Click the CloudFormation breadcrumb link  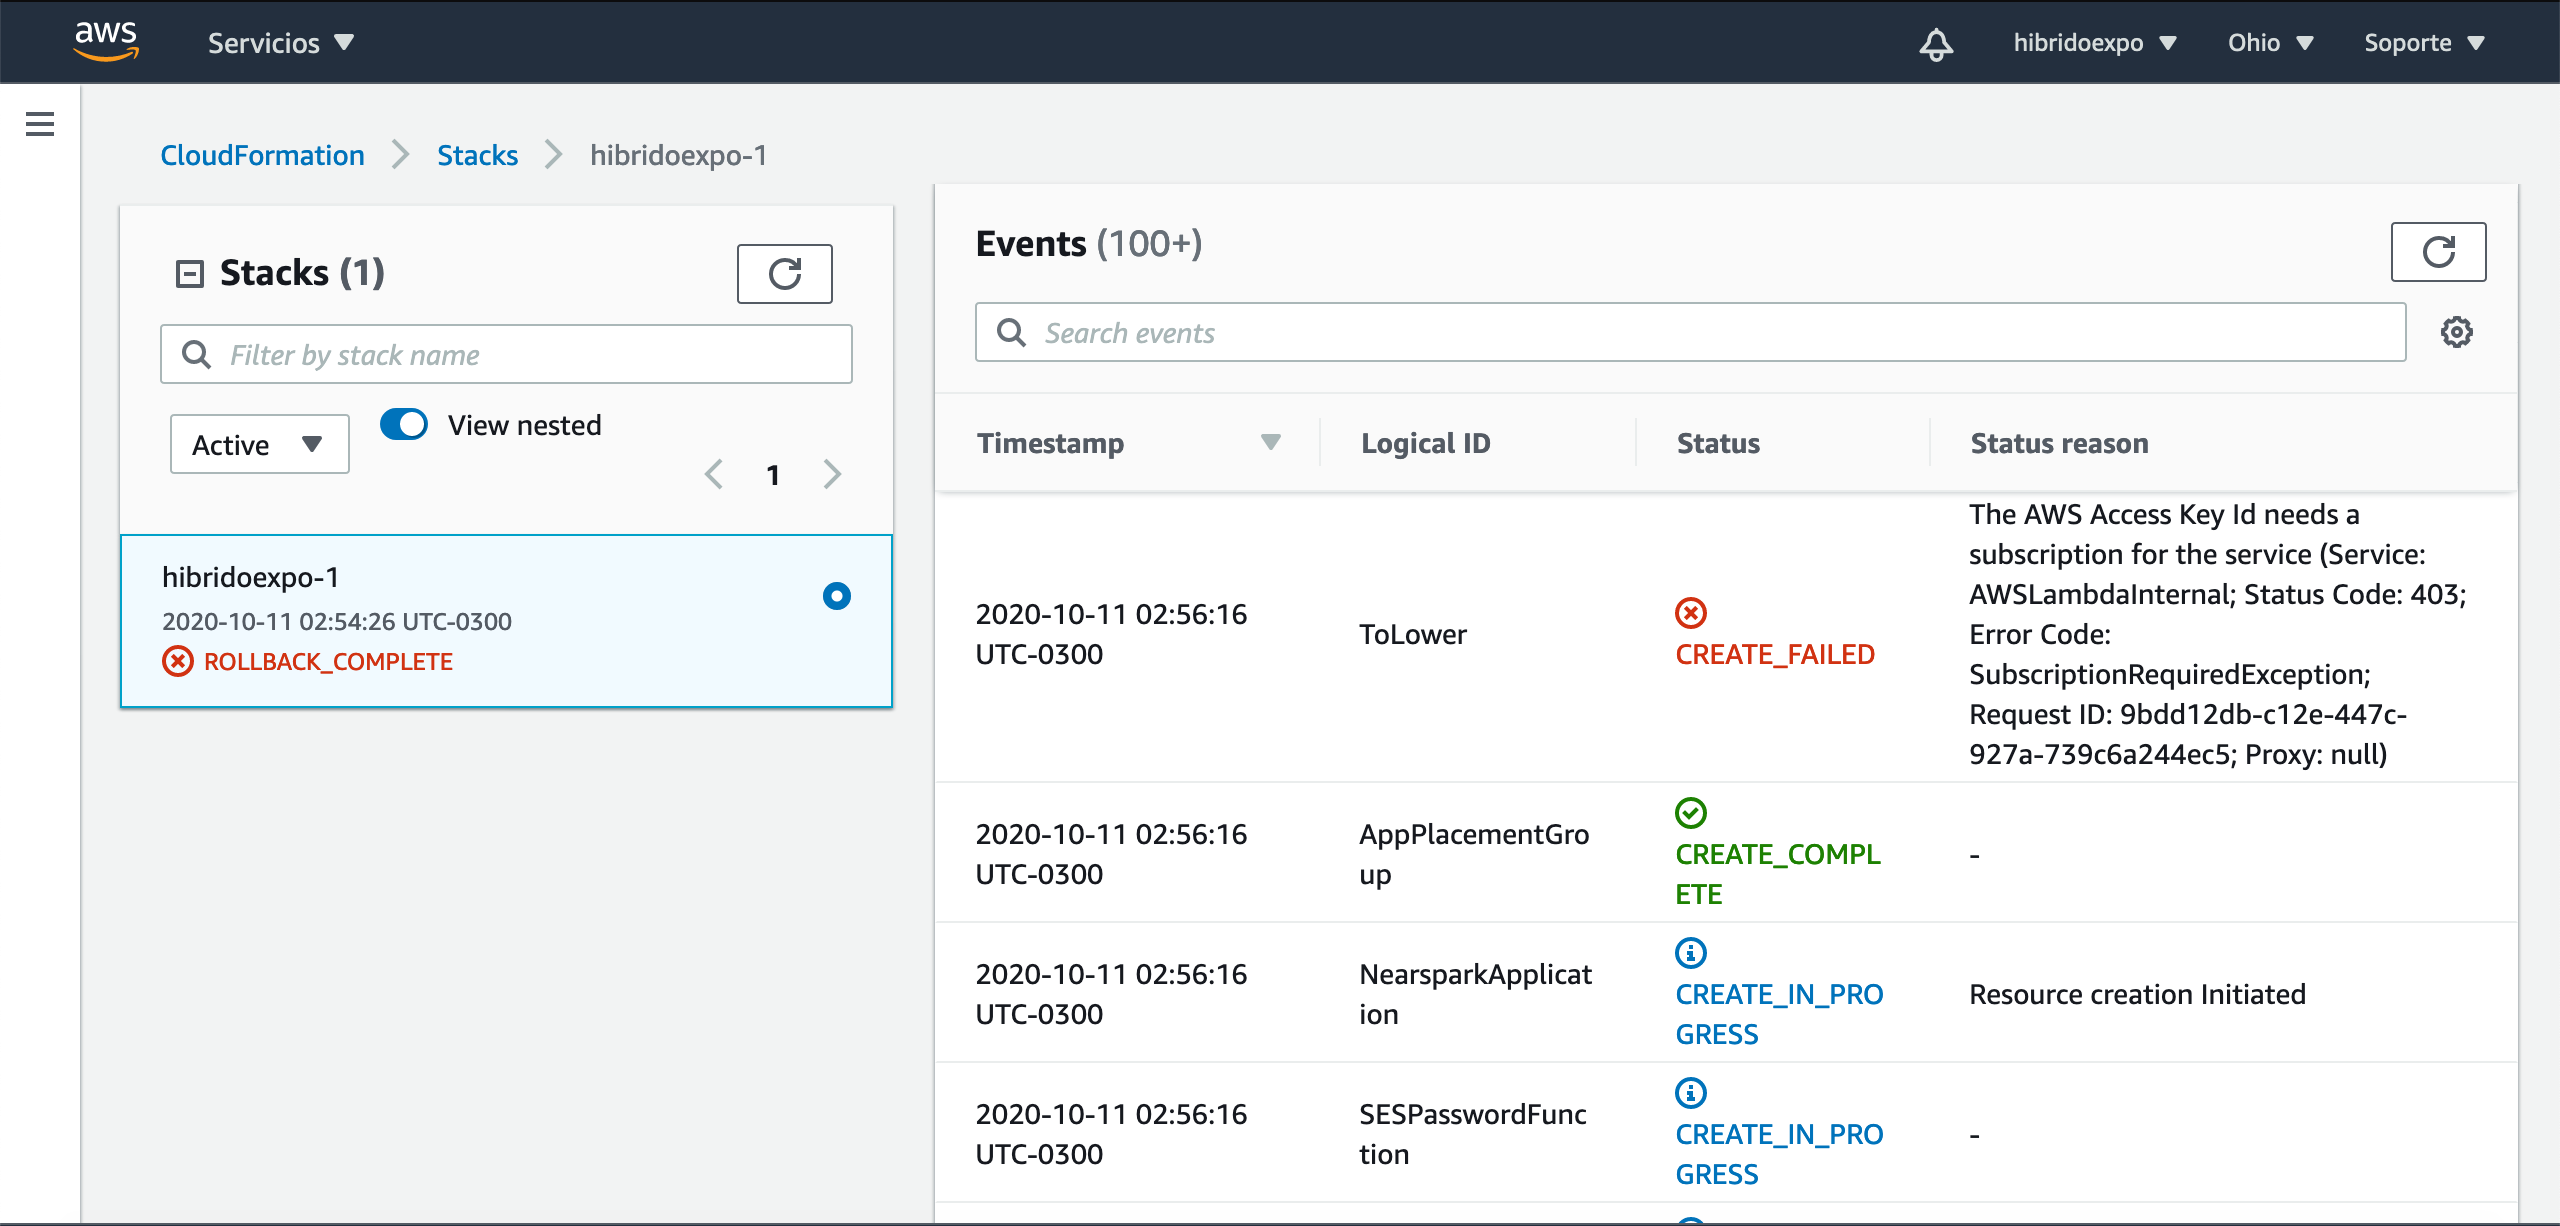click(262, 155)
